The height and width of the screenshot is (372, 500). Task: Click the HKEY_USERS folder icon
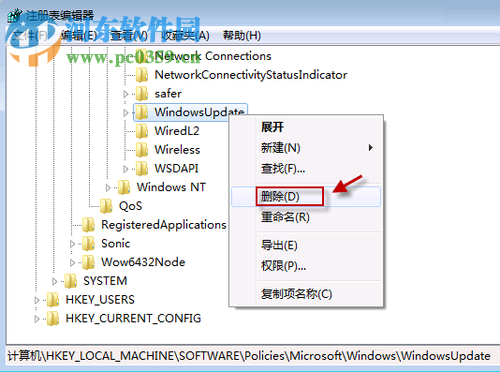point(53,300)
